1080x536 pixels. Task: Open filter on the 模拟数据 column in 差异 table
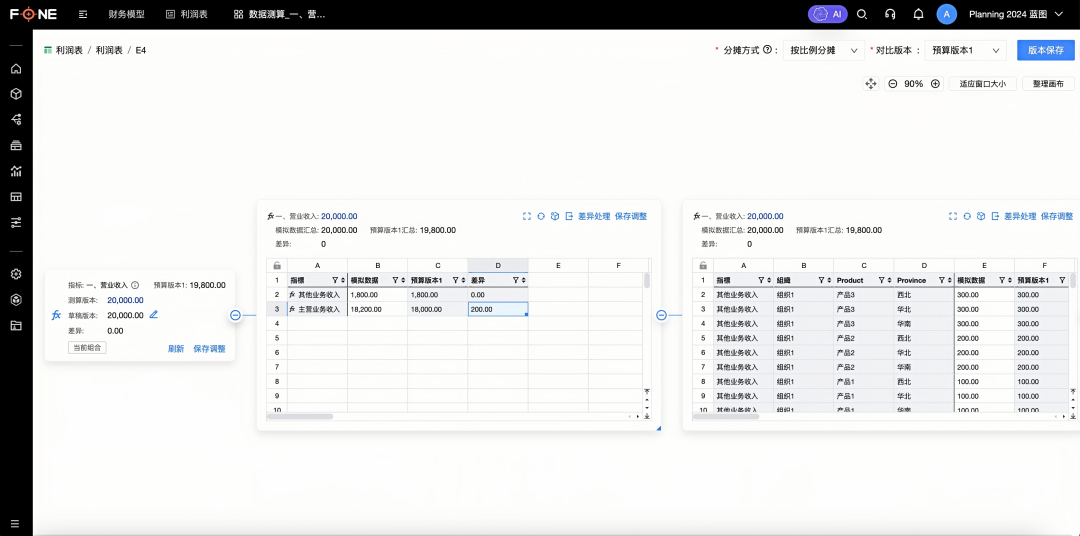[397, 280]
